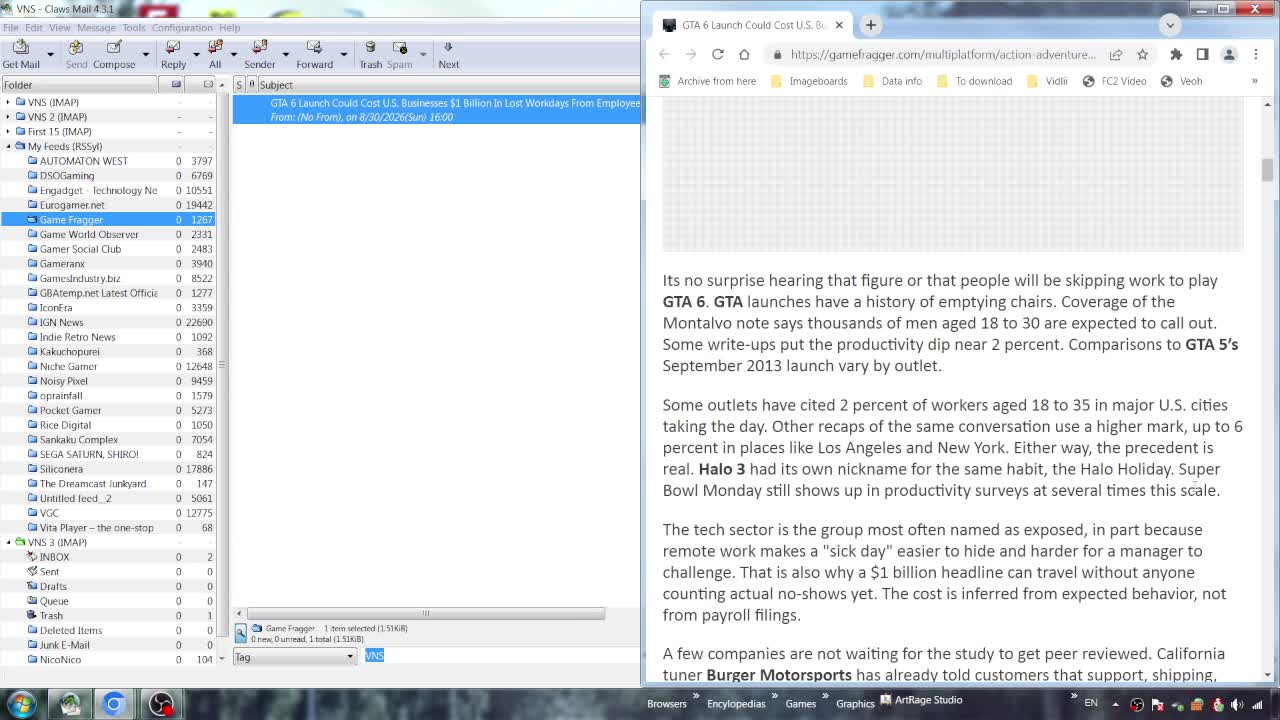Open the Reply All dropdown arrow
Screen dimensions: 1280x720
[x=233, y=54]
